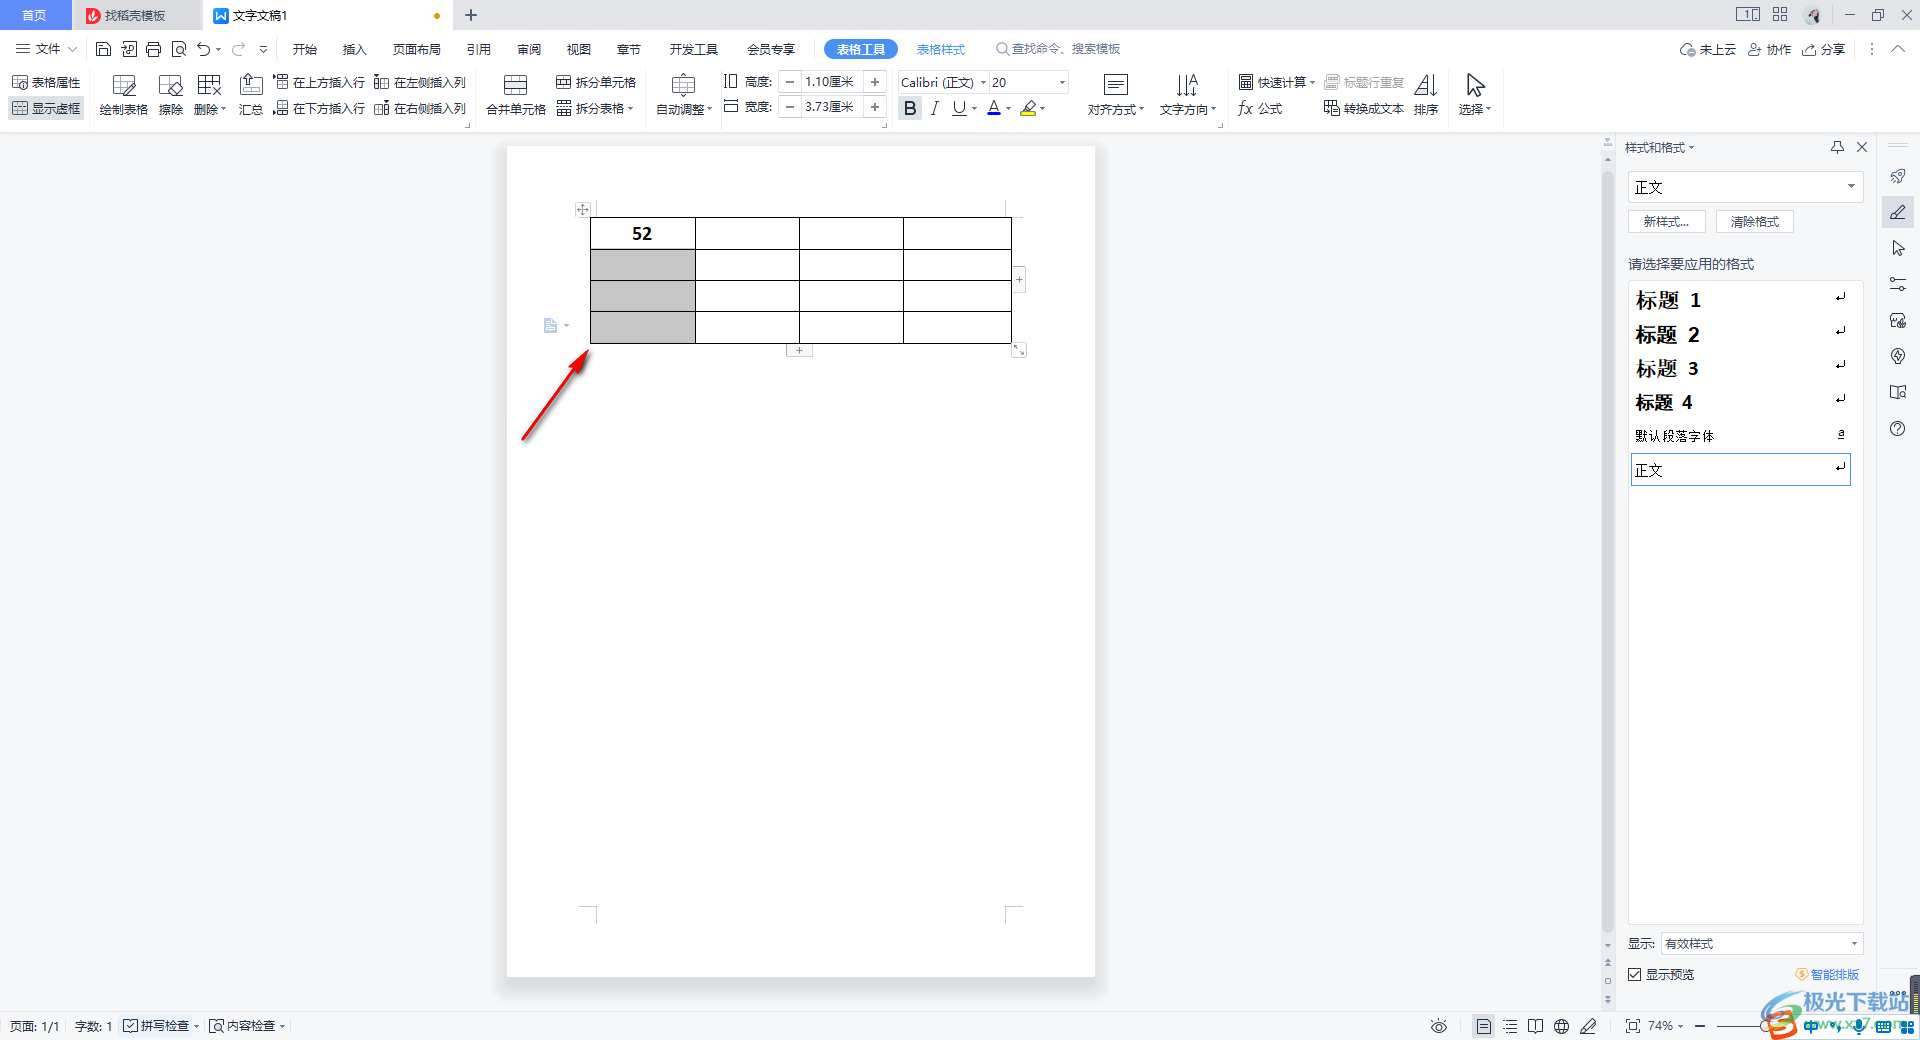Increase the row height with plus stepper

coord(875,82)
